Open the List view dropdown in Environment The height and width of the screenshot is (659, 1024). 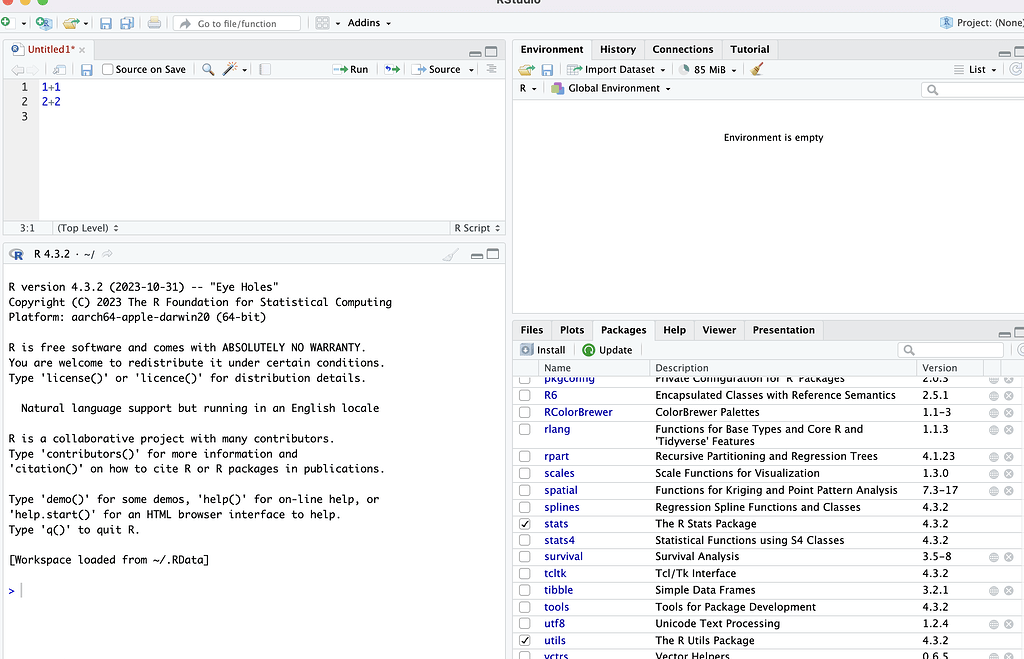(x=976, y=69)
